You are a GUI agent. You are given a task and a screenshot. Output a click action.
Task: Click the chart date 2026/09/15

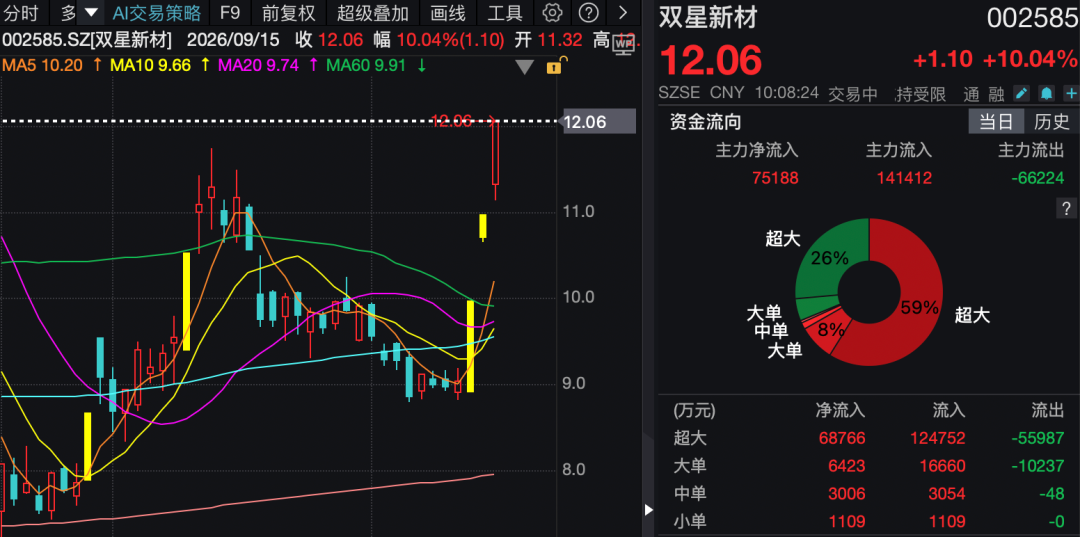[x=231, y=40]
